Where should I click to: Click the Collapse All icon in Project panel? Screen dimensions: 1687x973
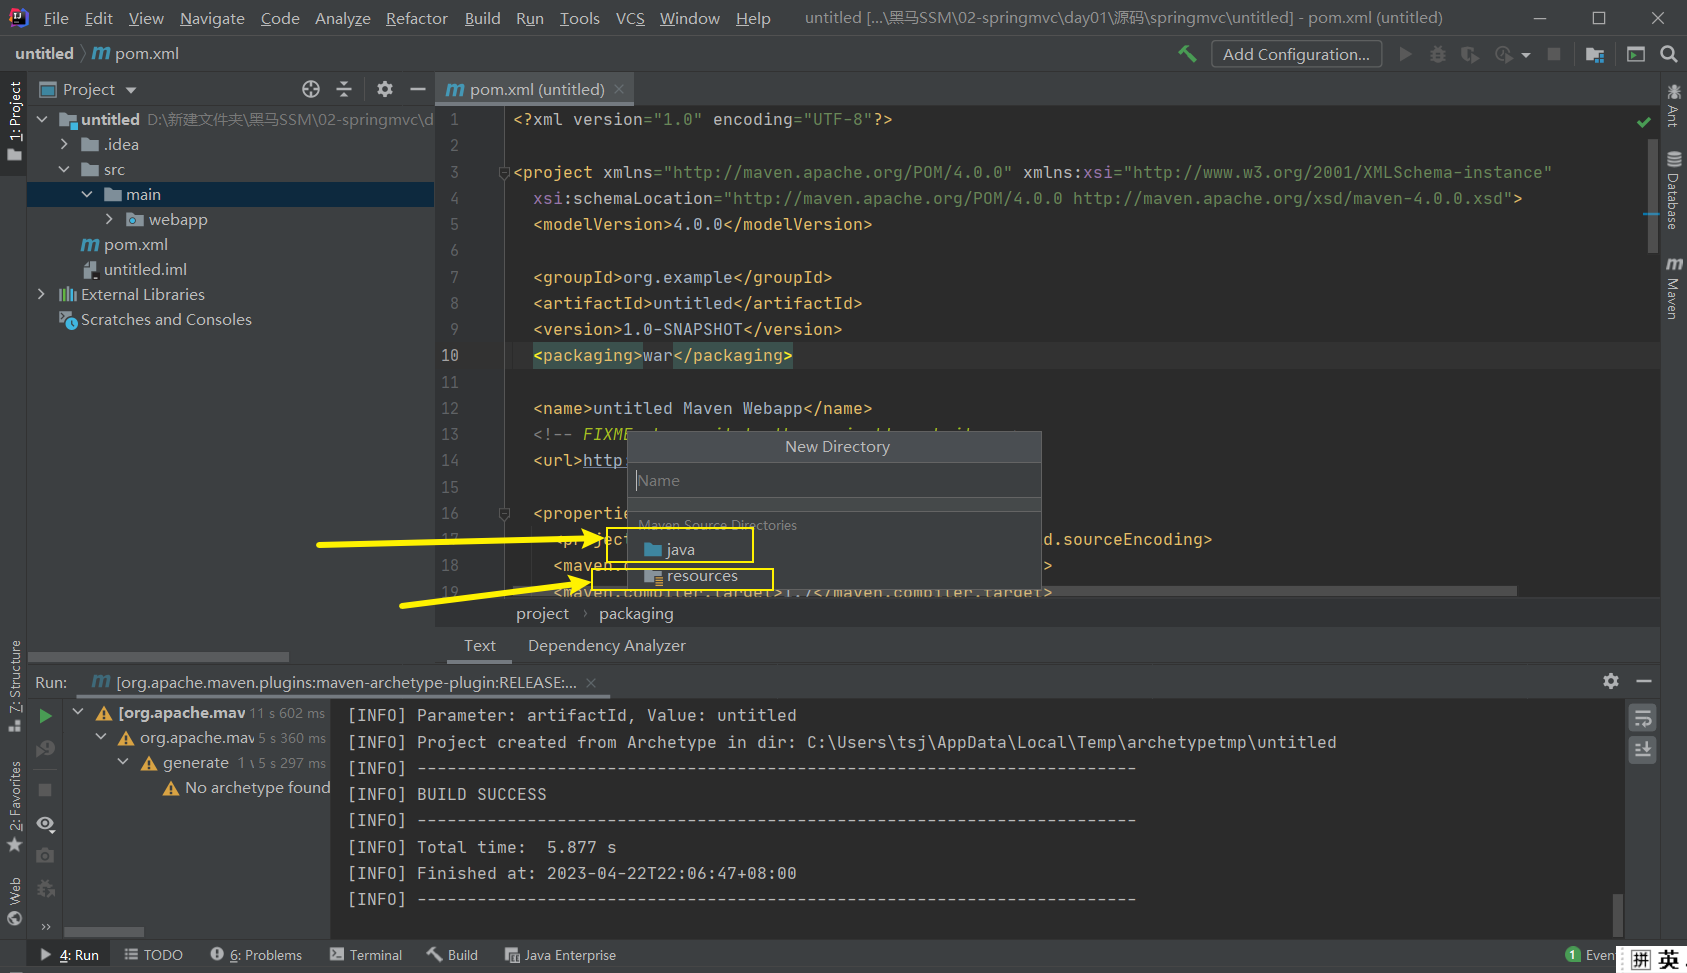point(344,89)
